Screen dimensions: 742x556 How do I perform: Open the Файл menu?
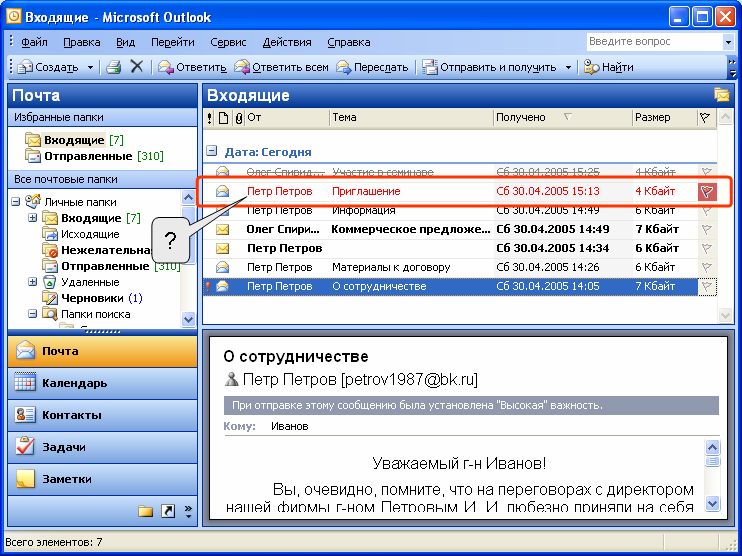coord(34,42)
